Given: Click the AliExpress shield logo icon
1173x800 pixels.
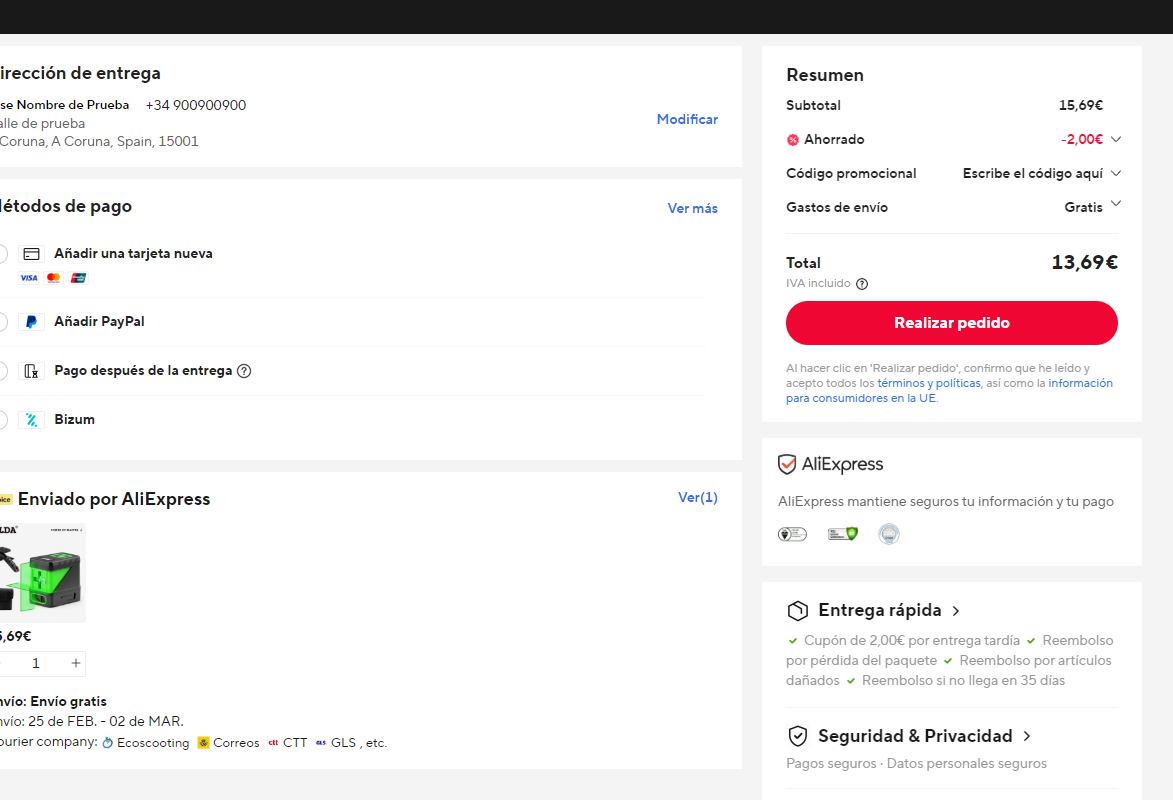Looking at the screenshot, I should [x=787, y=464].
